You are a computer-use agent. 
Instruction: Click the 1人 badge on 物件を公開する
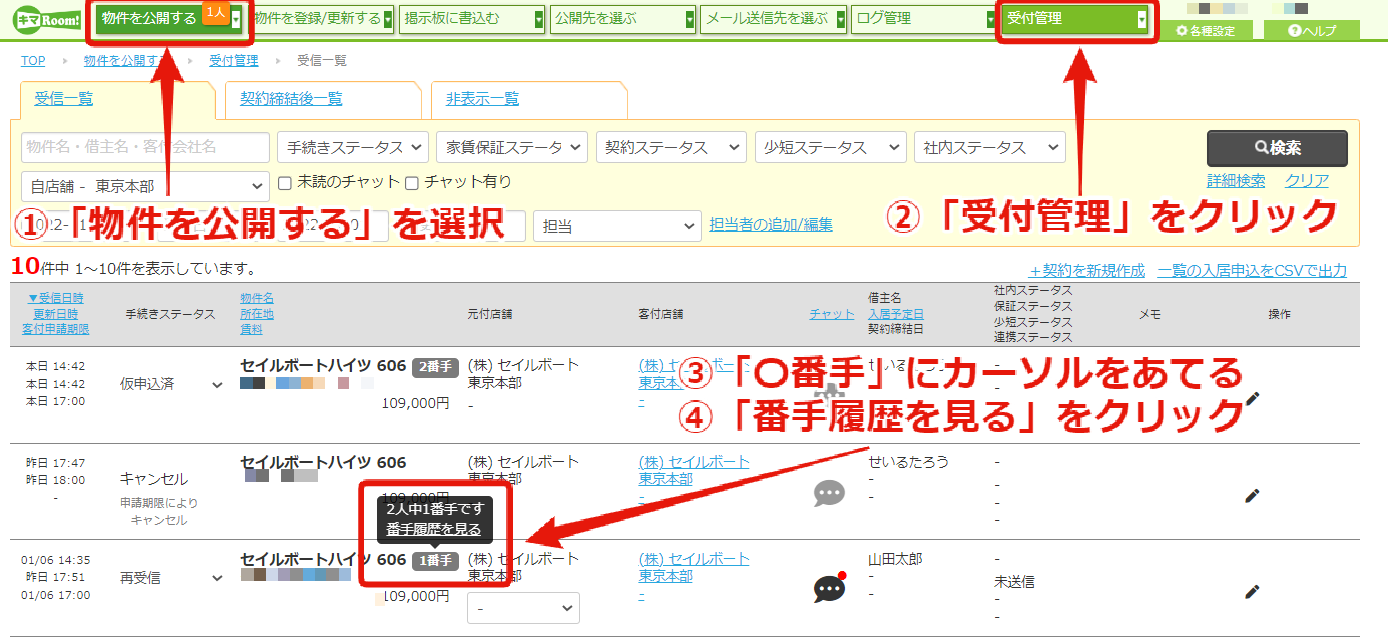tap(215, 11)
